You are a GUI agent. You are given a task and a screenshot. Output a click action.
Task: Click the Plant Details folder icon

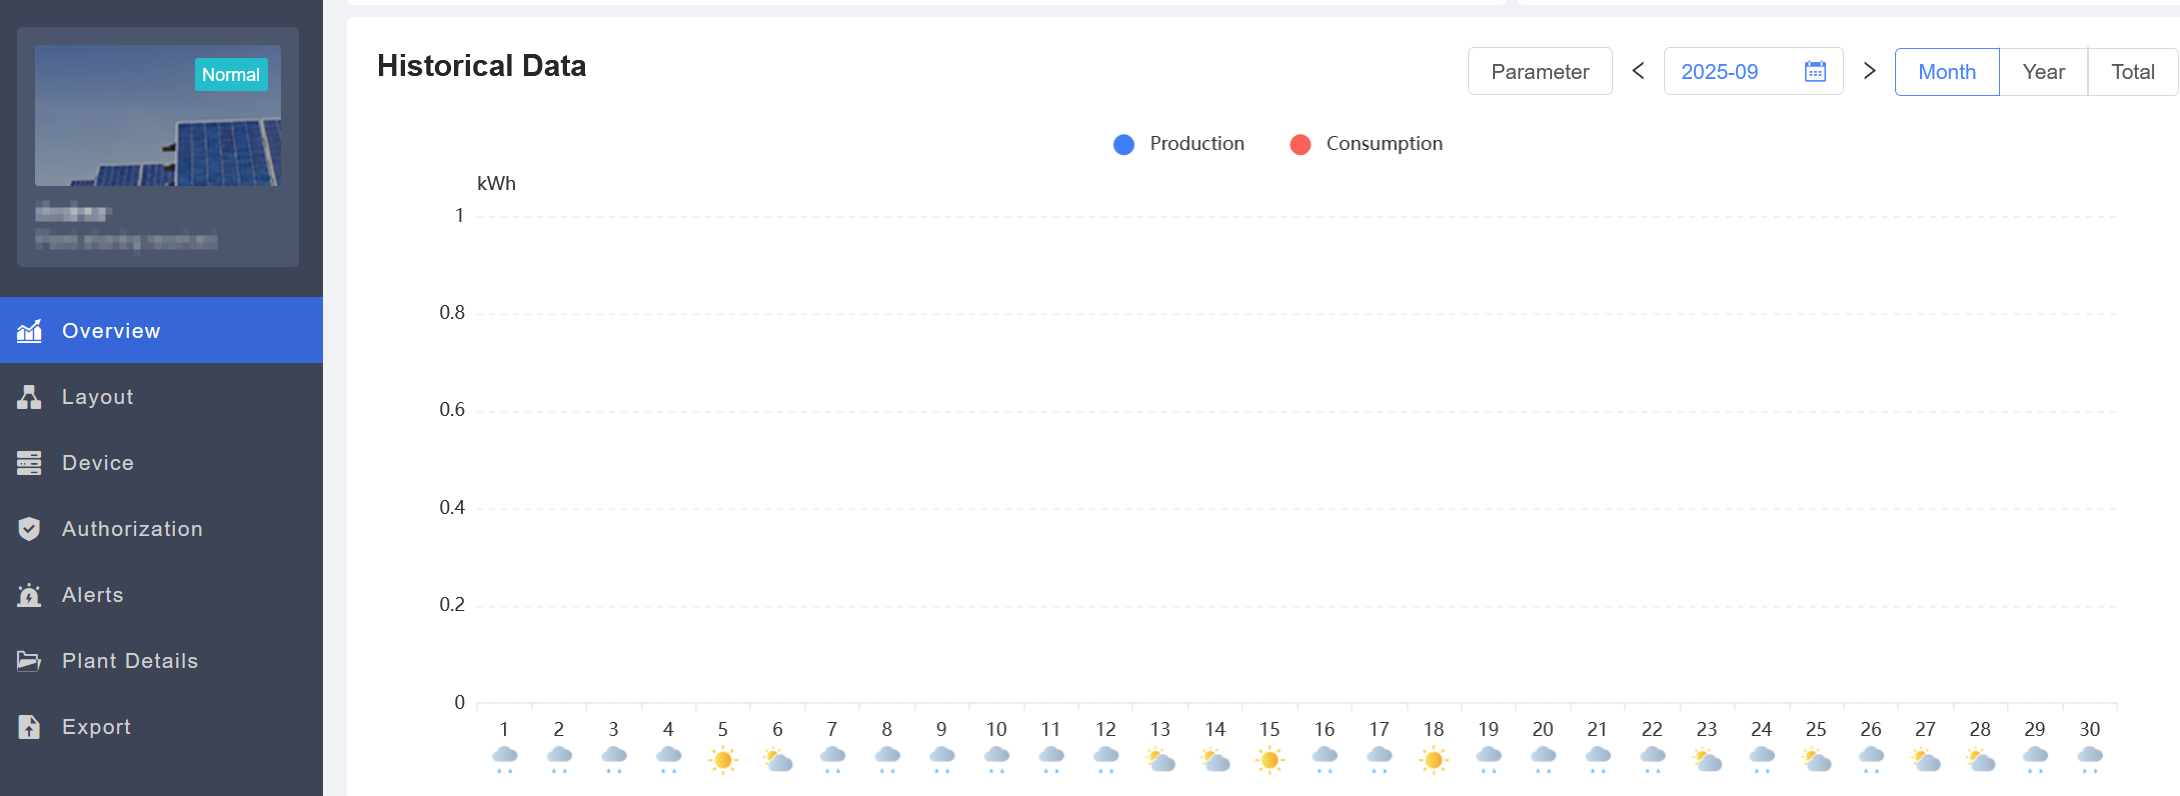tap(30, 661)
